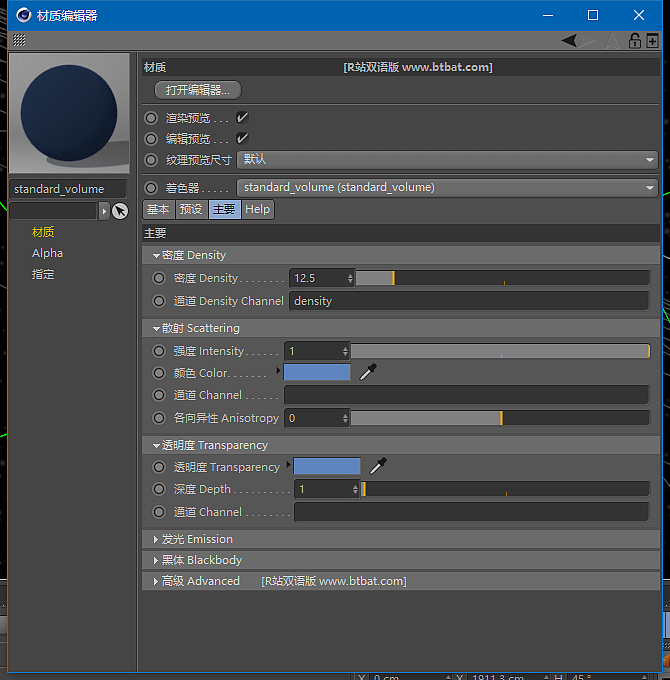Switch to the 预设 tab
This screenshot has width=670, height=680.
191,209
